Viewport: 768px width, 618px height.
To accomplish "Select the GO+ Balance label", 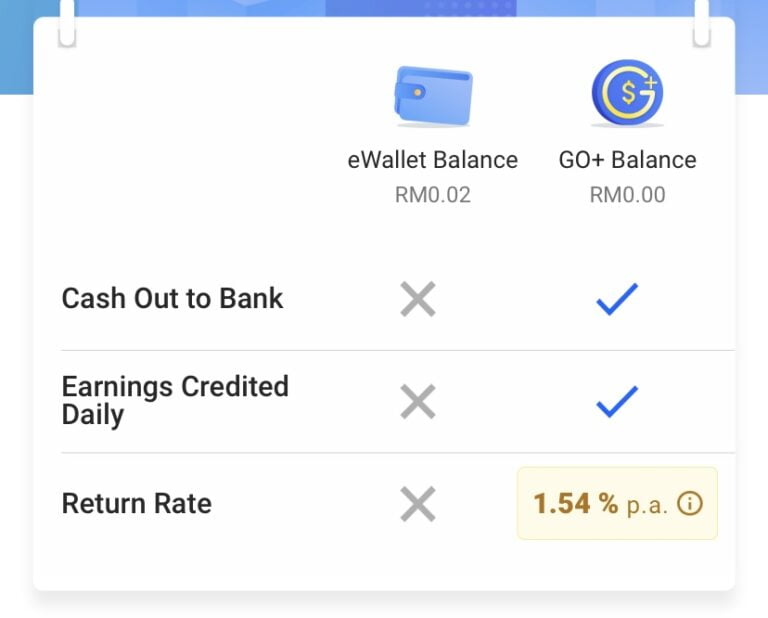I will (627, 160).
